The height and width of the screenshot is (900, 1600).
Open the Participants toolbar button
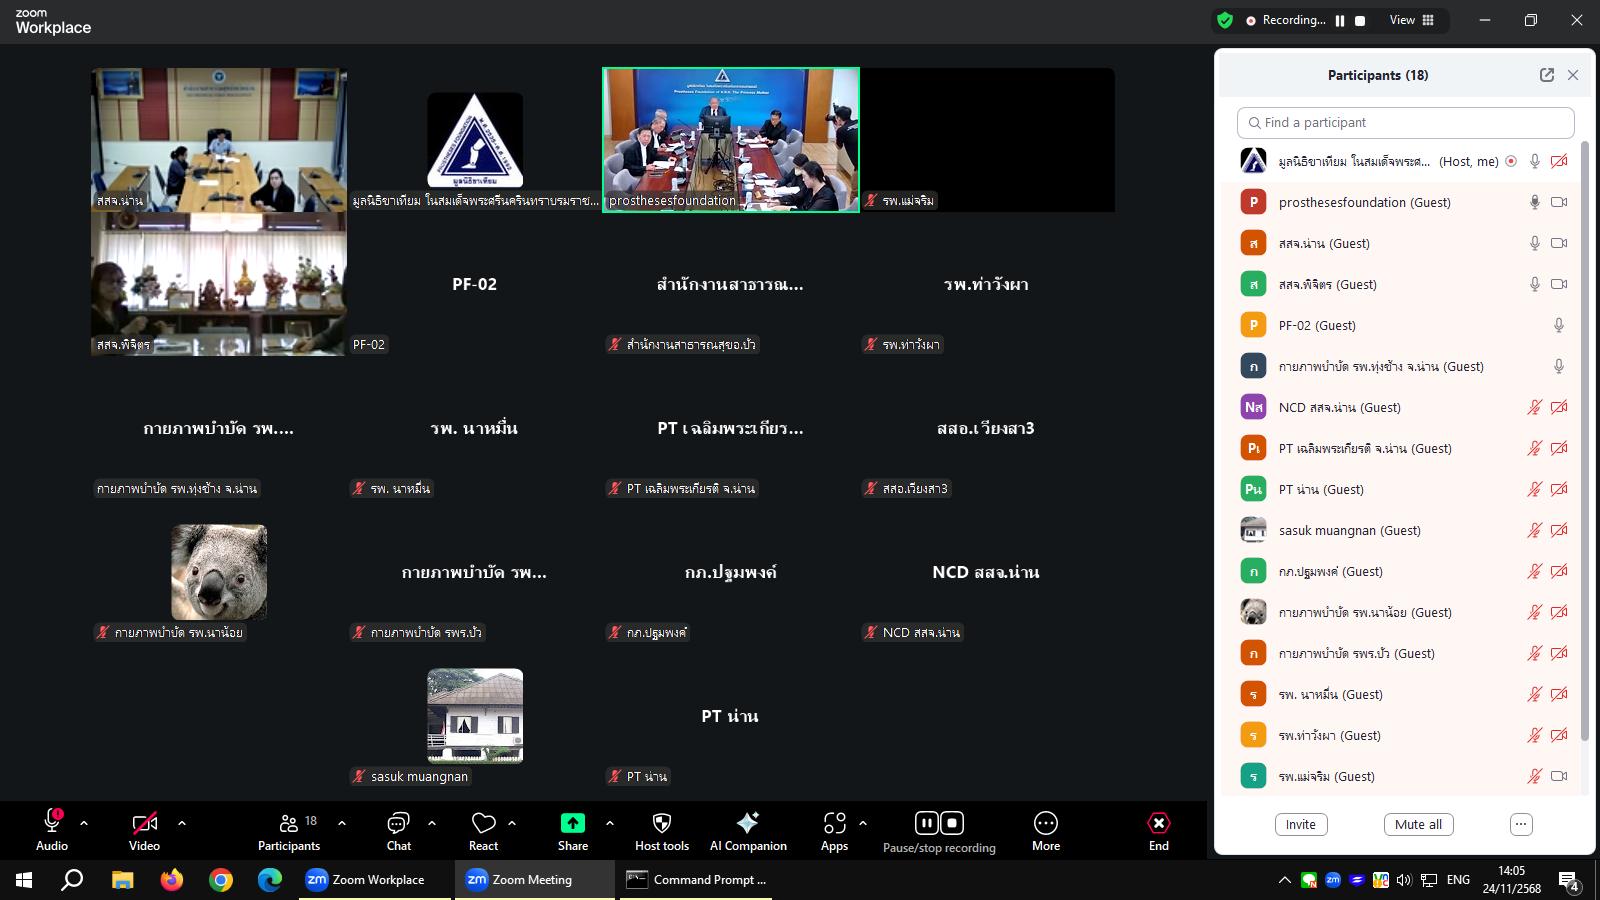tap(289, 831)
